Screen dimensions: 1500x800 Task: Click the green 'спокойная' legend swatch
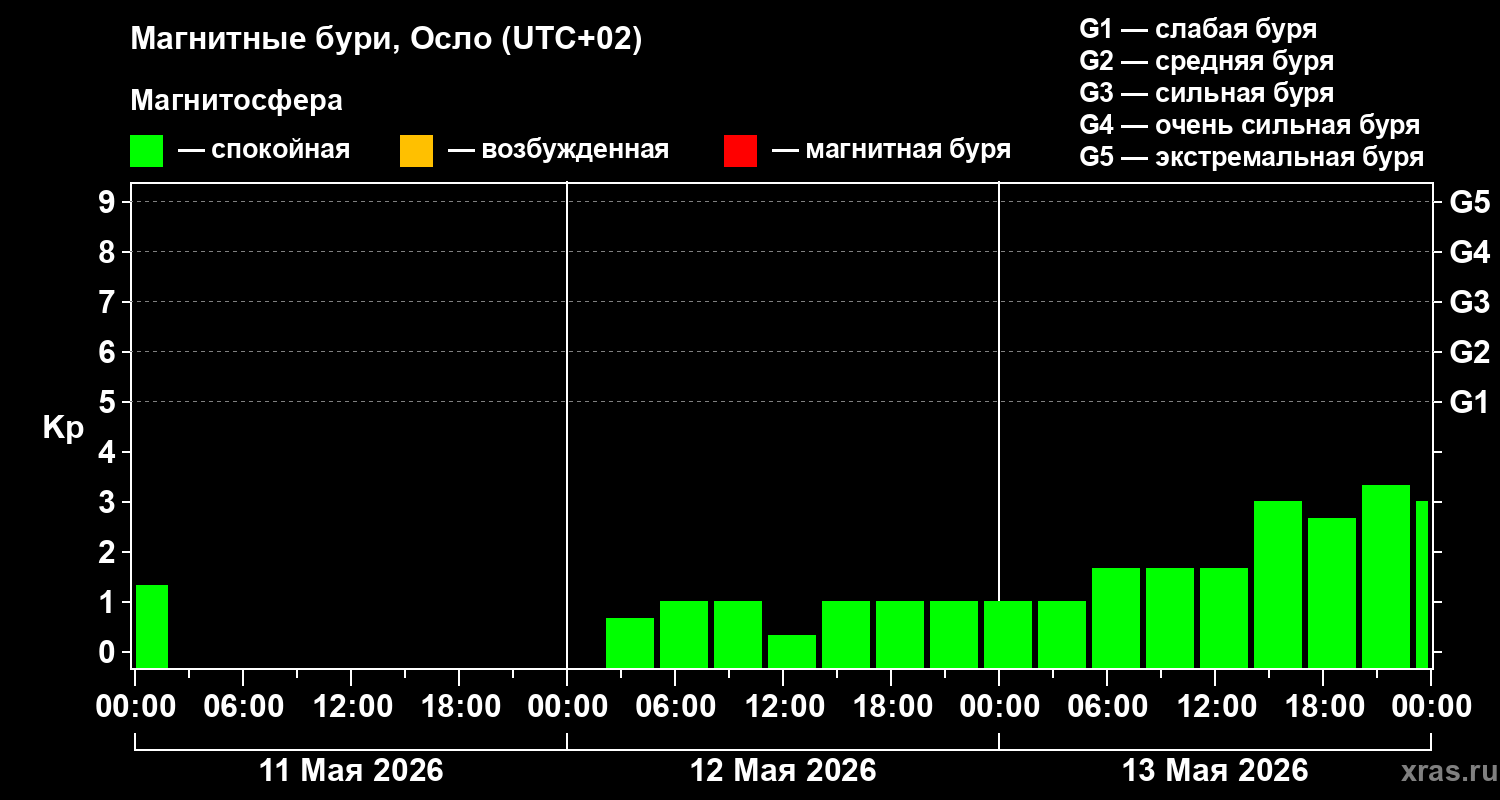pyautogui.click(x=147, y=150)
